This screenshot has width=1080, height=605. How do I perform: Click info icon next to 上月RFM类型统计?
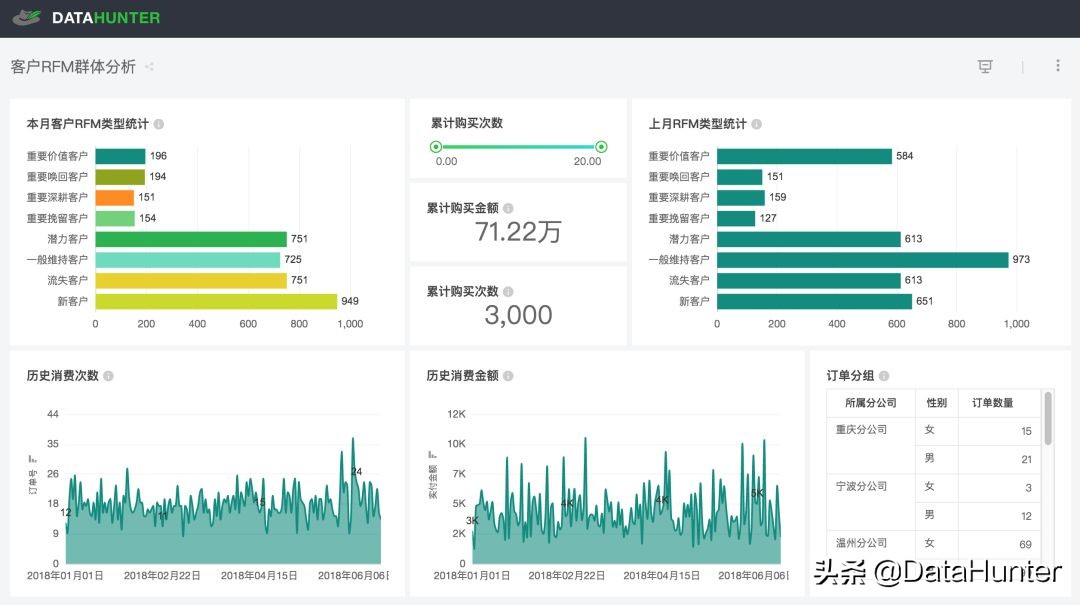point(756,124)
